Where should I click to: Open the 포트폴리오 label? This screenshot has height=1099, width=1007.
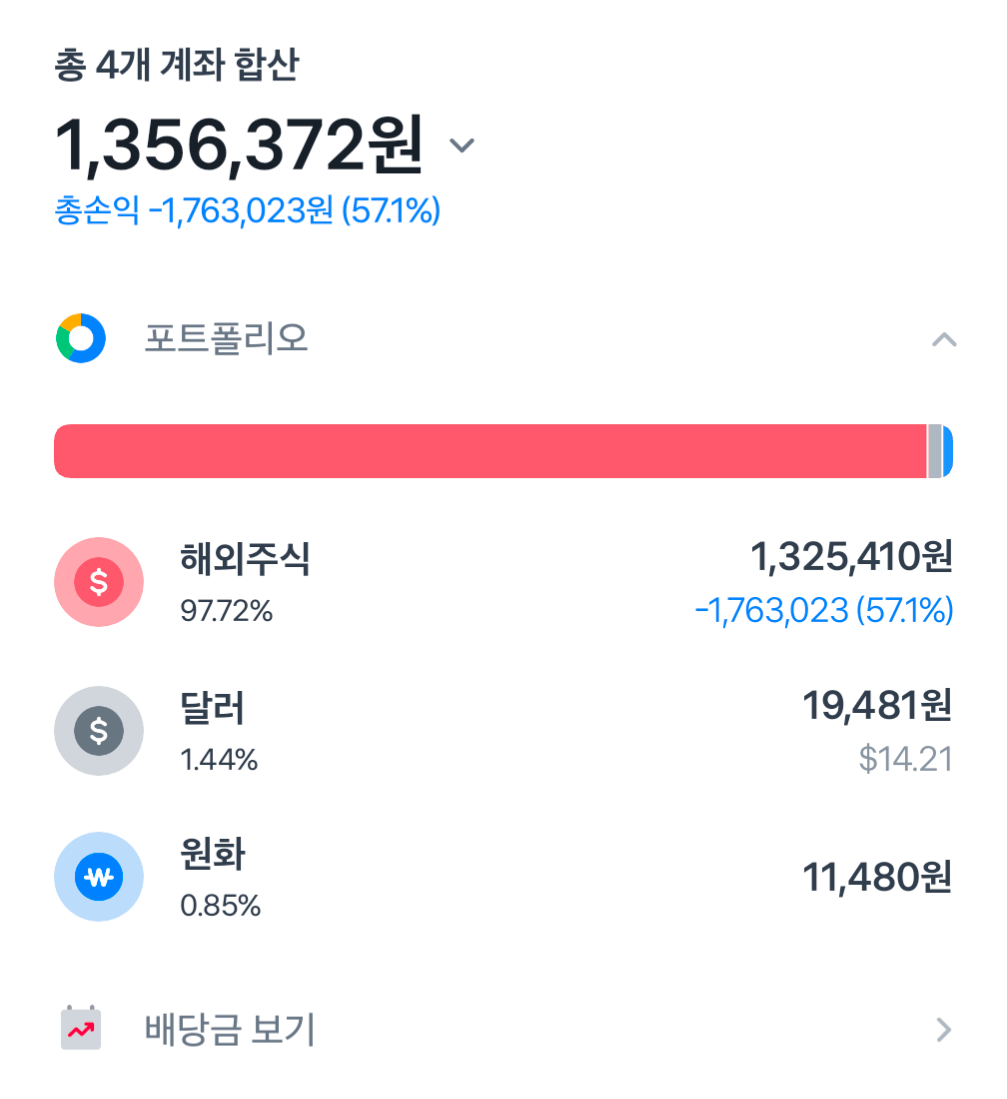click(x=226, y=340)
